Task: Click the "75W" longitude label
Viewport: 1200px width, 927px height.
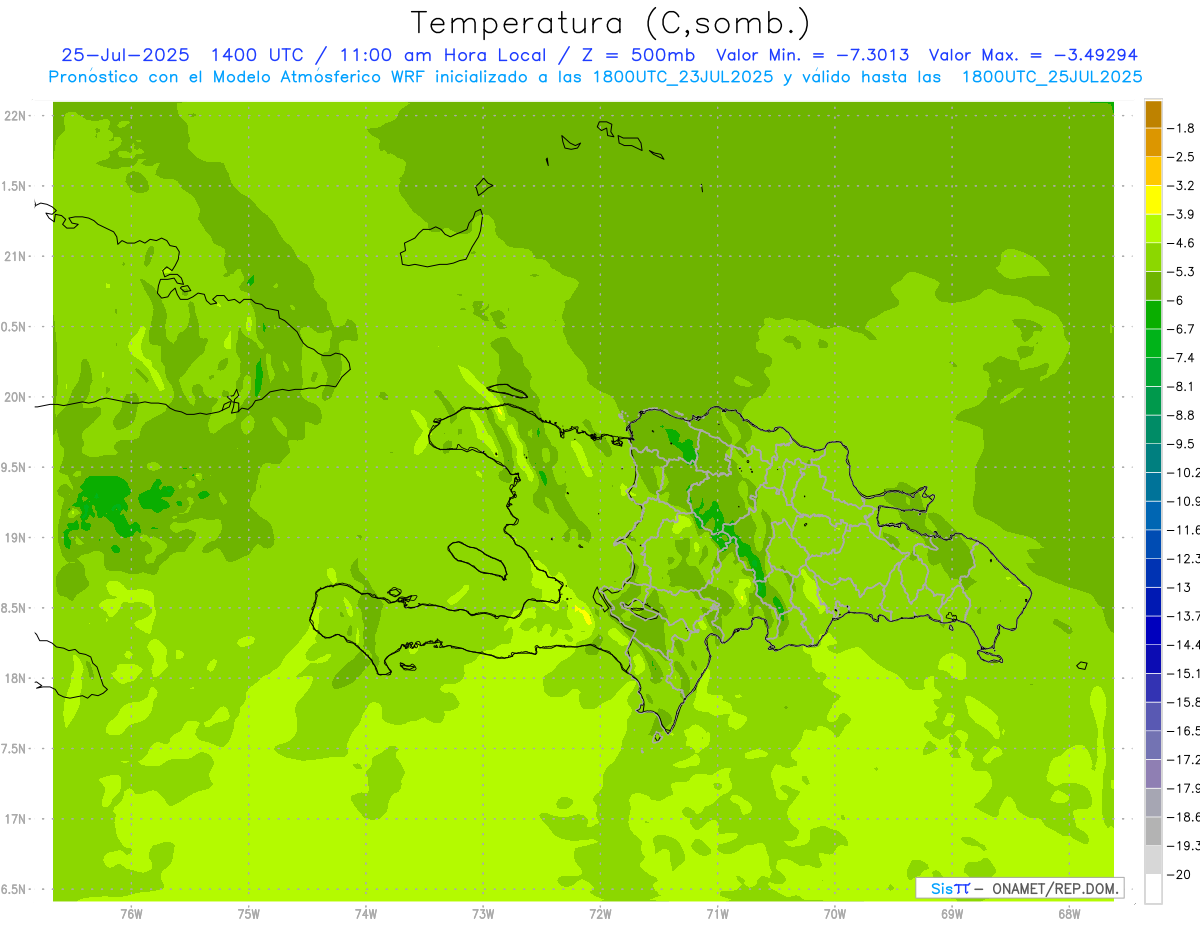Action: pos(249,913)
